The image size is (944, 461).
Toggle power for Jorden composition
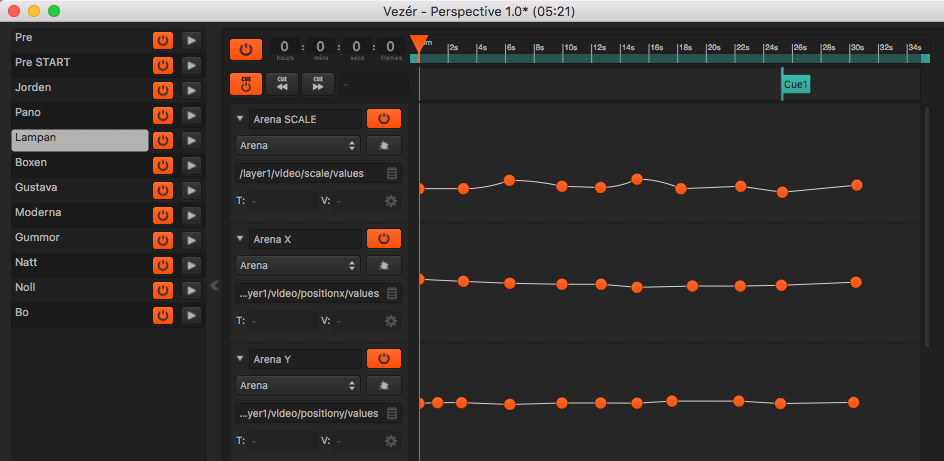point(163,90)
